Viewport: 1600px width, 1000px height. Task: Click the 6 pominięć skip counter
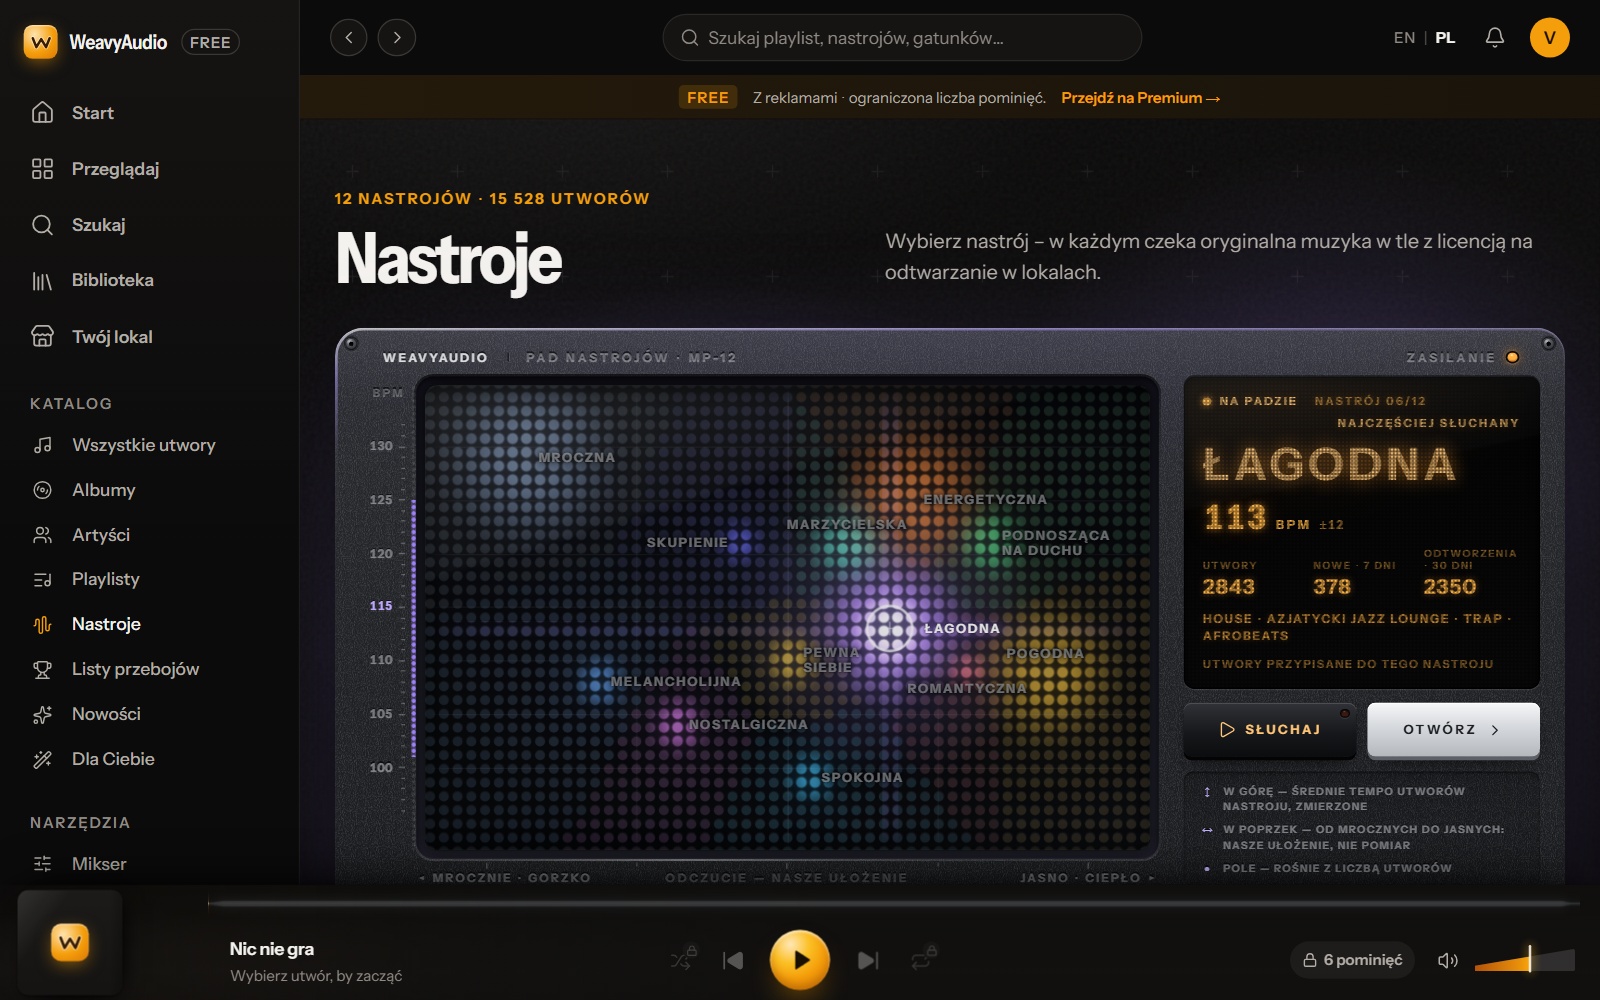[1353, 960]
